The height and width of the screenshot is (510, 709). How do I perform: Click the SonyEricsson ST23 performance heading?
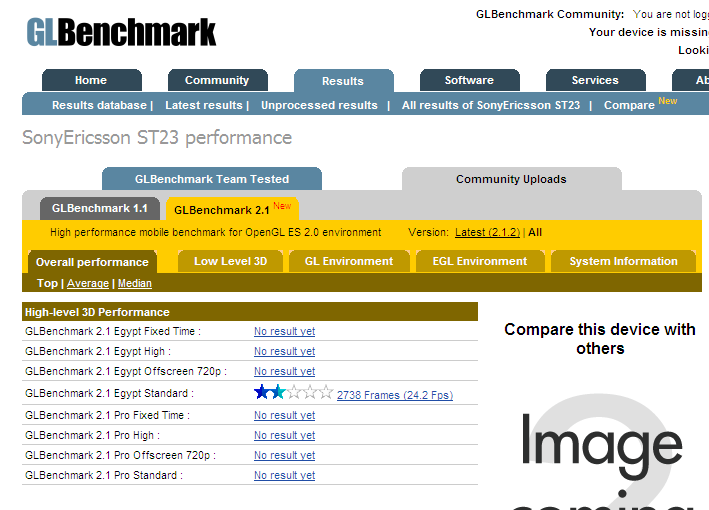157,138
